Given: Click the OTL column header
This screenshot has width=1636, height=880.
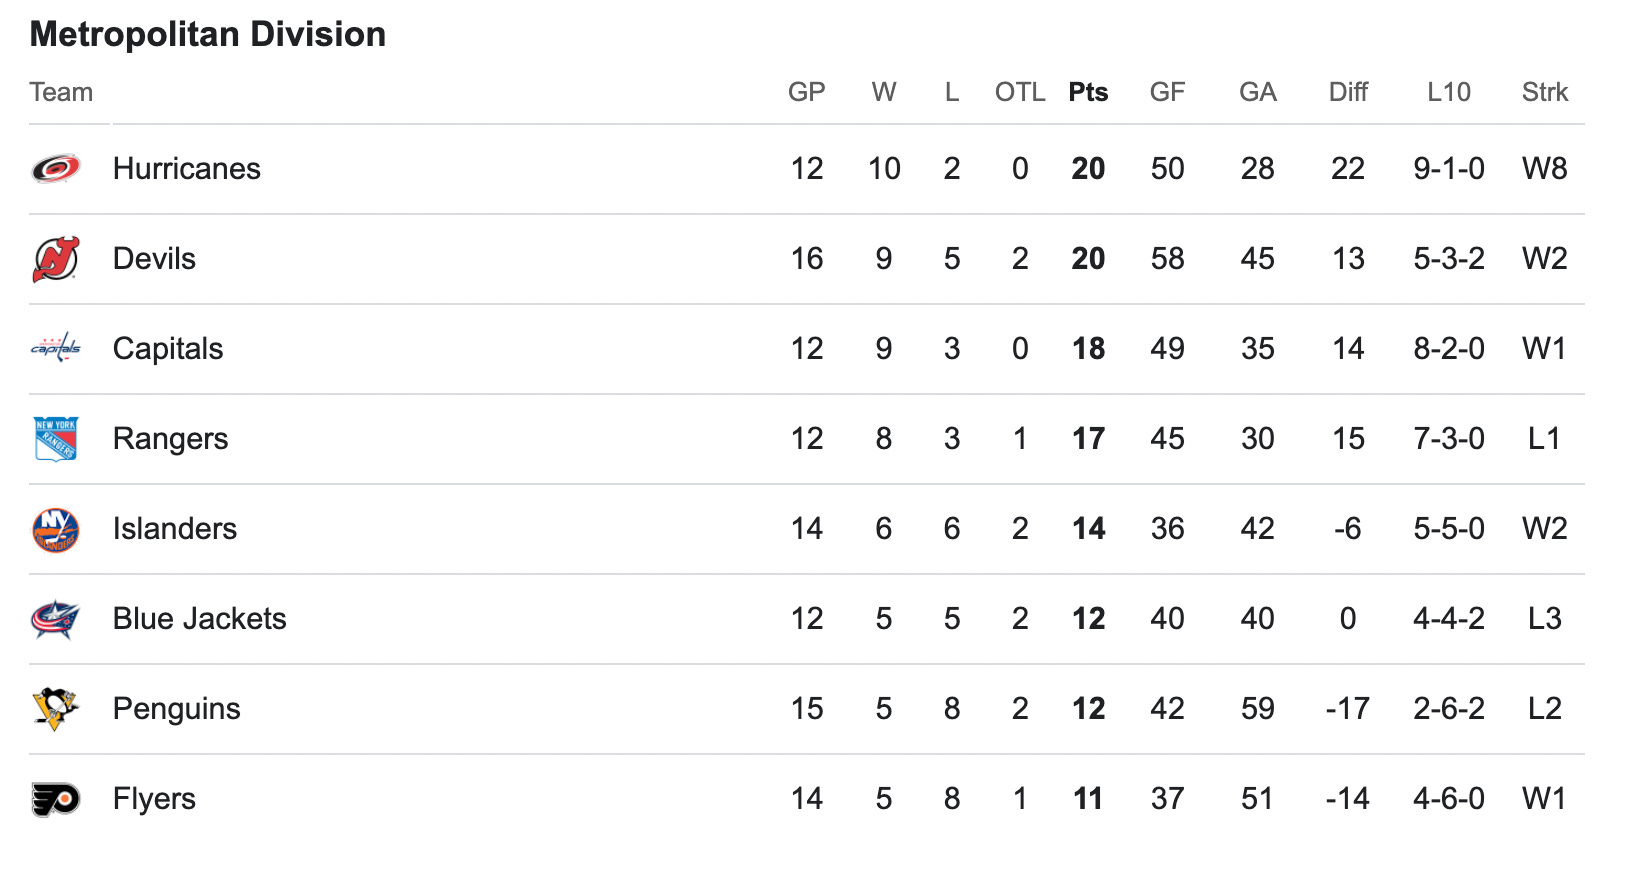Looking at the screenshot, I should click(1020, 92).
